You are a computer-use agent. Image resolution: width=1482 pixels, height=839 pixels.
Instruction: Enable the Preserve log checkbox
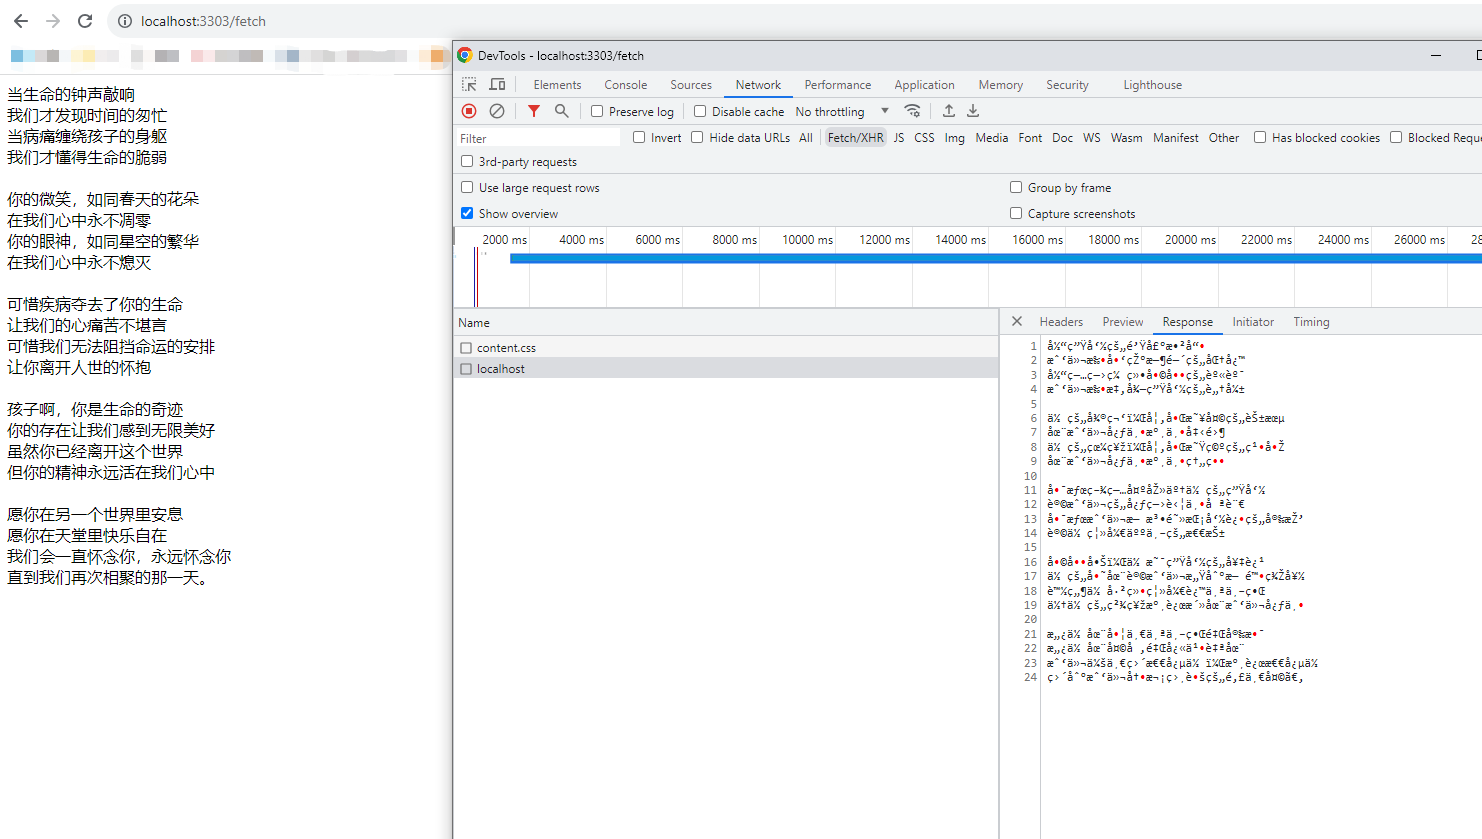click(x=597, y=112)
